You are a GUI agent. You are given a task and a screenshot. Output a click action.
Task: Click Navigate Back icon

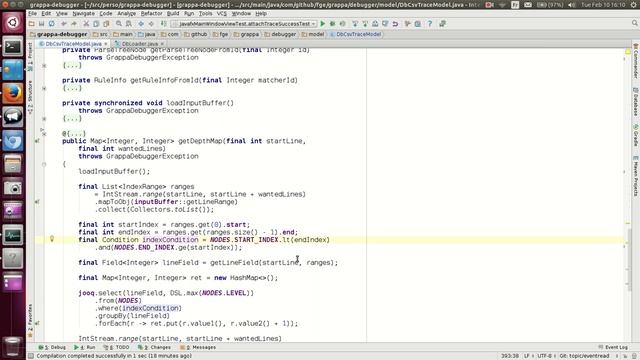tap(141, 24)
